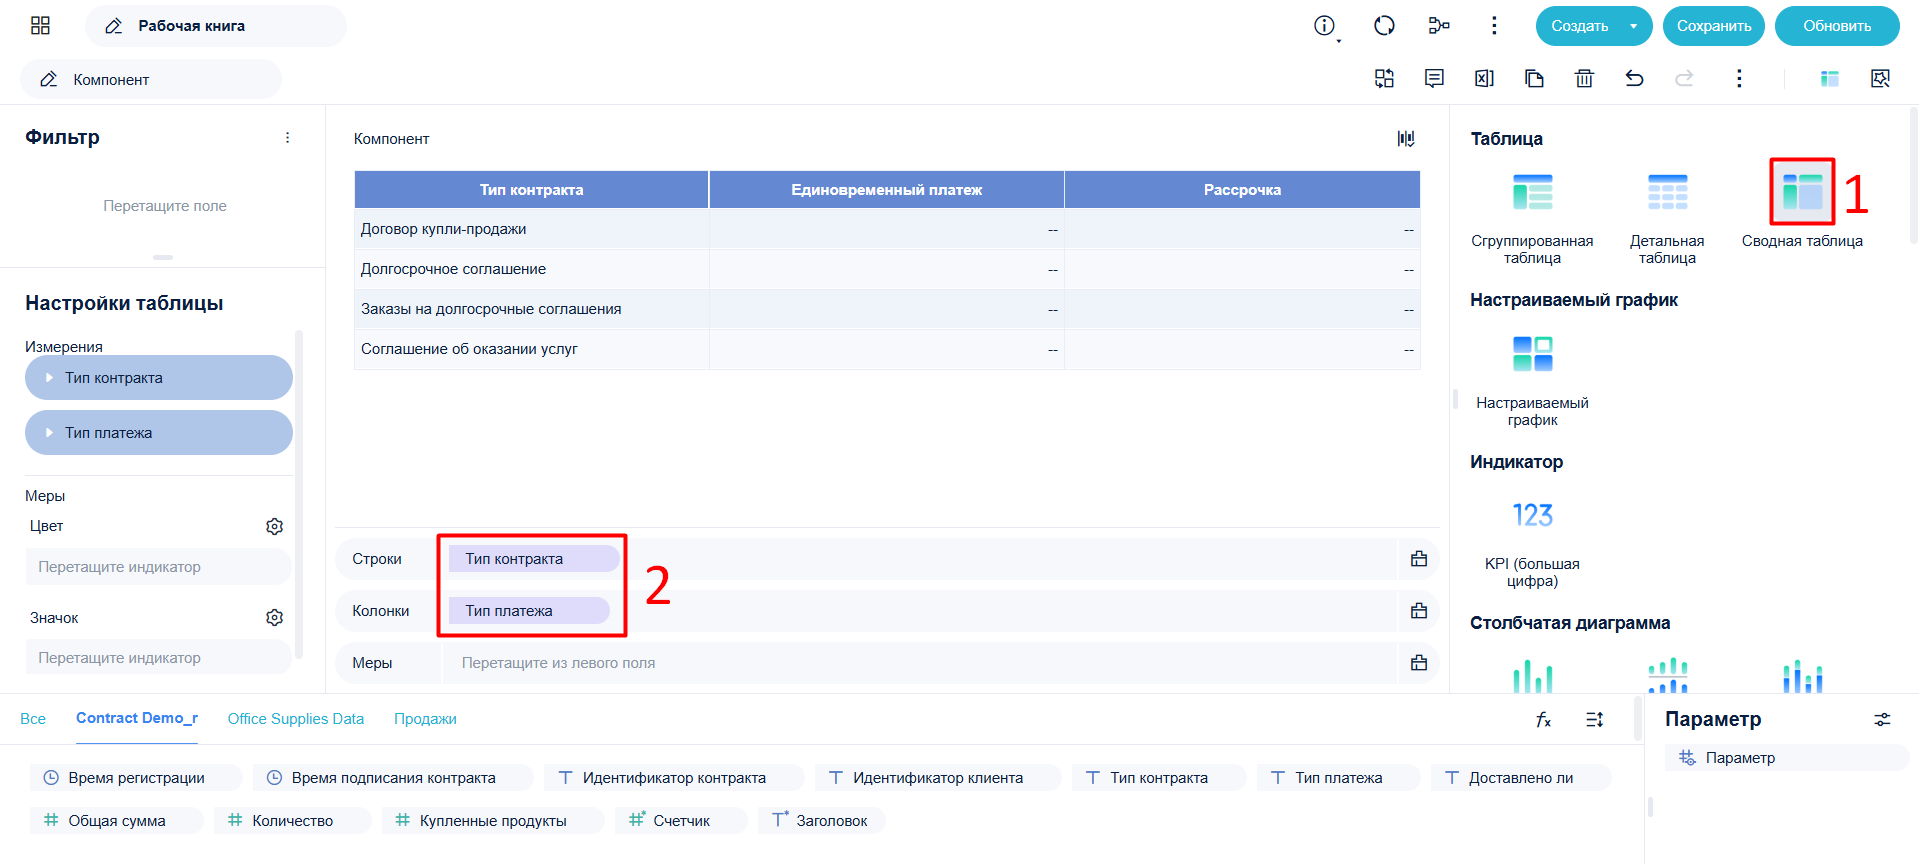Toggle Параметр panel settings icon
The width and height of the screenshot is (1919, 864).
point(1882,719)
